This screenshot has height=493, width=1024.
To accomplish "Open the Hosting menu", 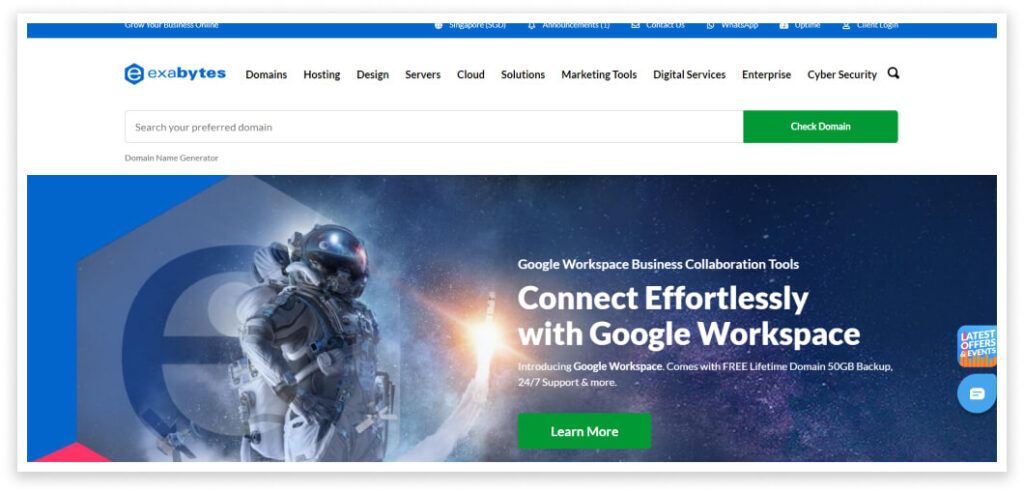I will (321, 74).
